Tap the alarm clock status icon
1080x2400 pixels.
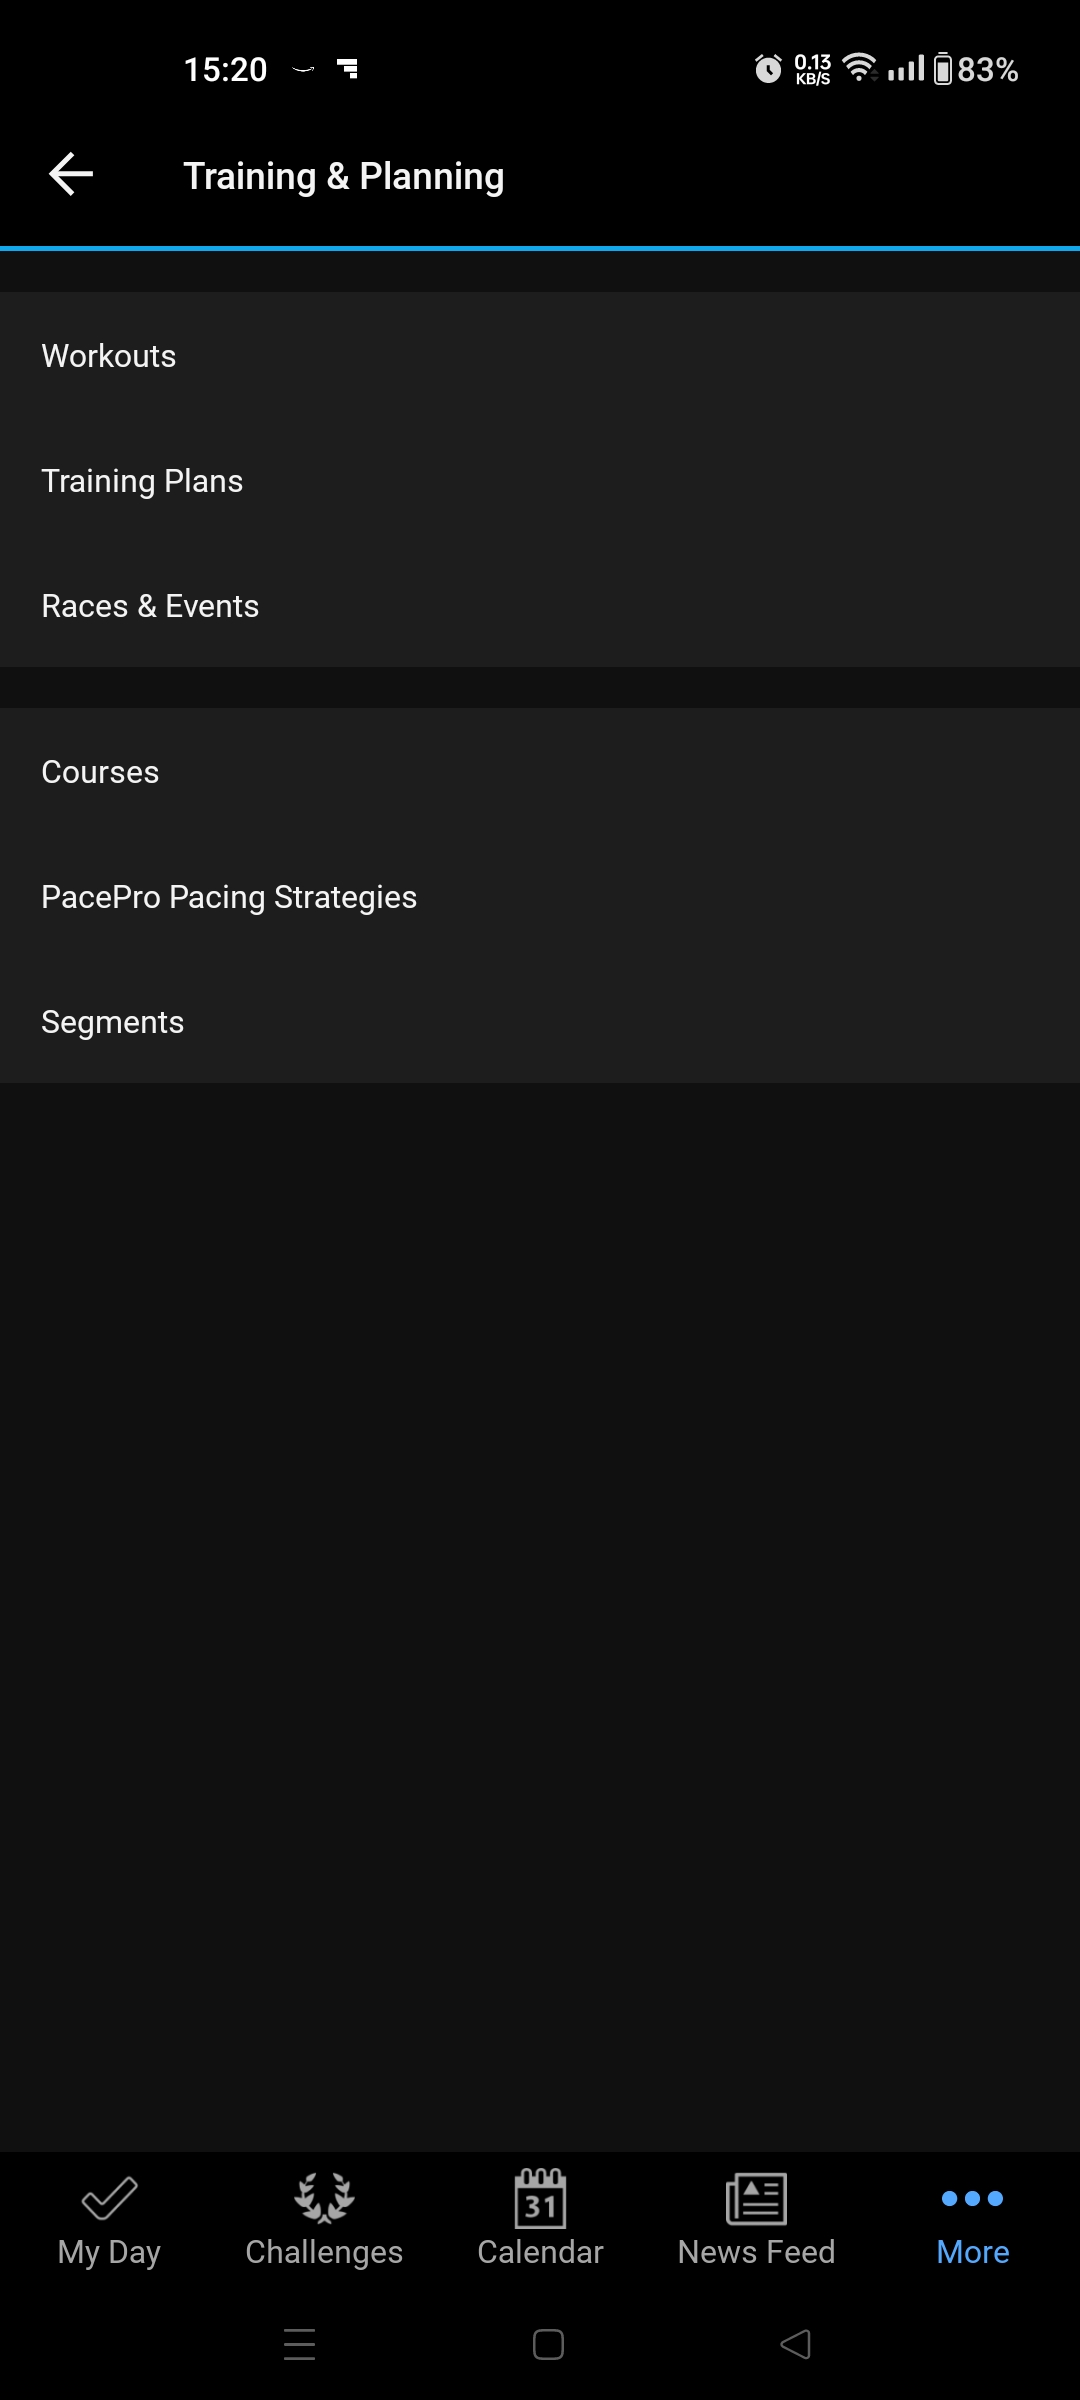(x=768, y=69)
